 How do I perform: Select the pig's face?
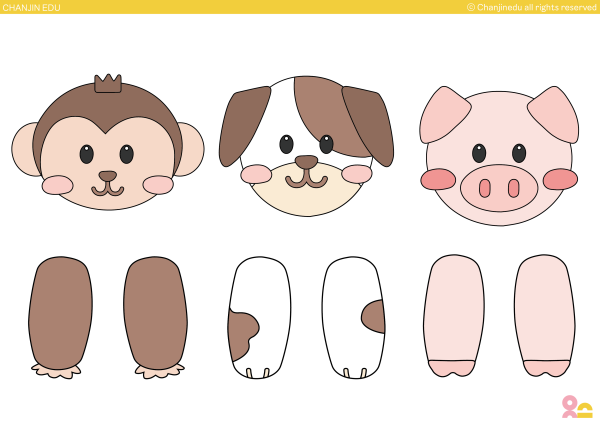point(498,130)
